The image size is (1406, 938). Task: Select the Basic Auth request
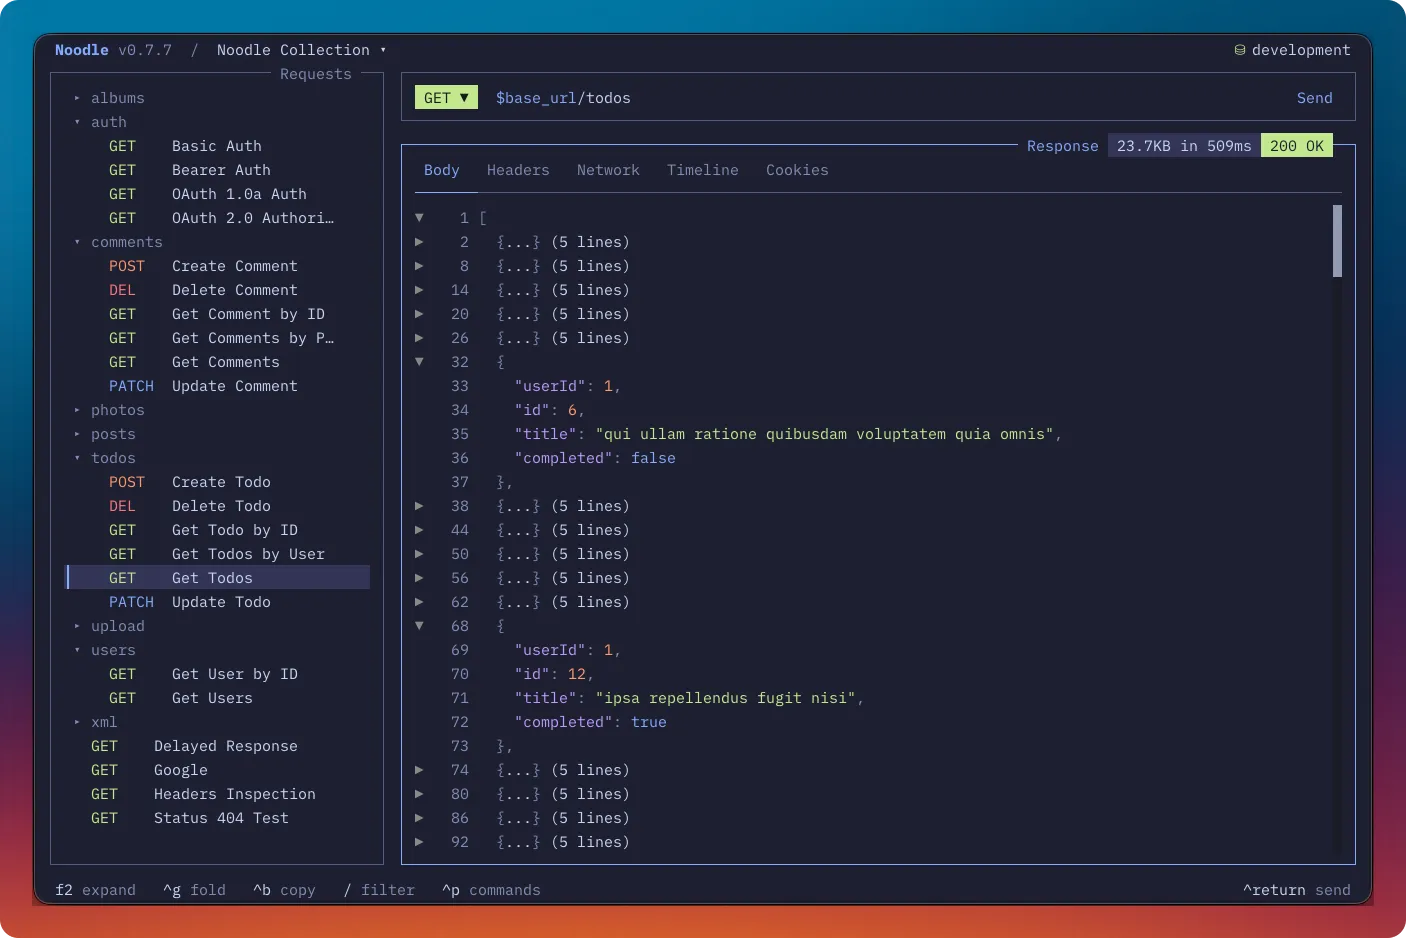(218, 146)
